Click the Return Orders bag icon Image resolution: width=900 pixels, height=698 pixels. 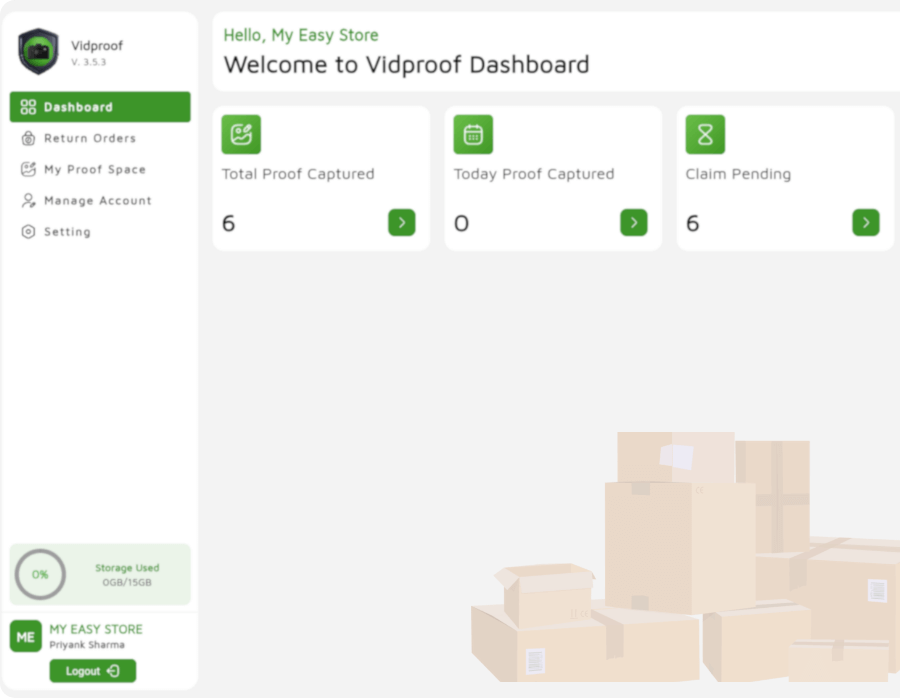pos(28,138)
